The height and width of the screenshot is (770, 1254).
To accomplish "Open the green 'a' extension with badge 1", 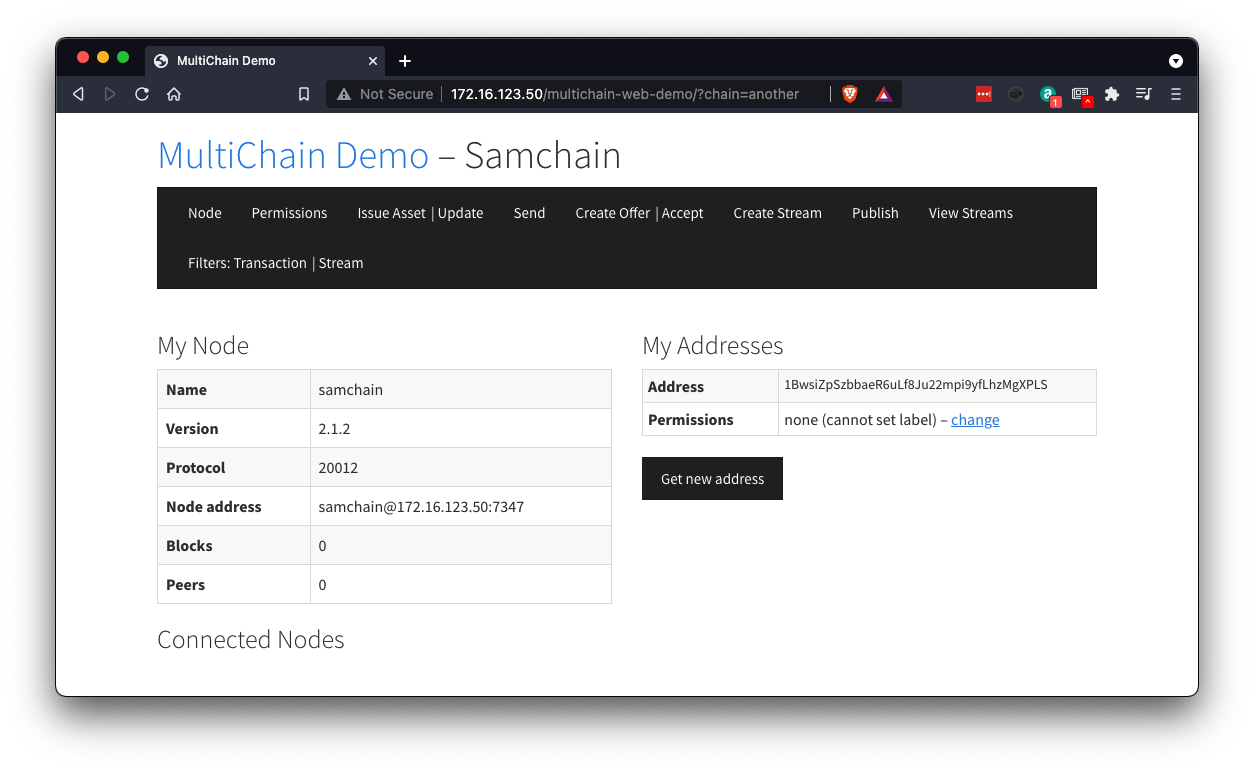I will (x=1048, y=95).
